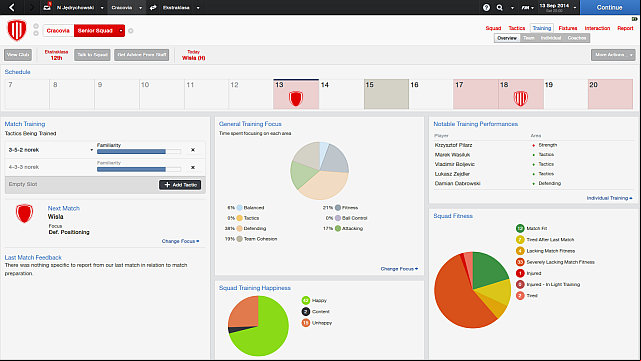Open the Individual Training link
The image size is (641, 361).
610,198
